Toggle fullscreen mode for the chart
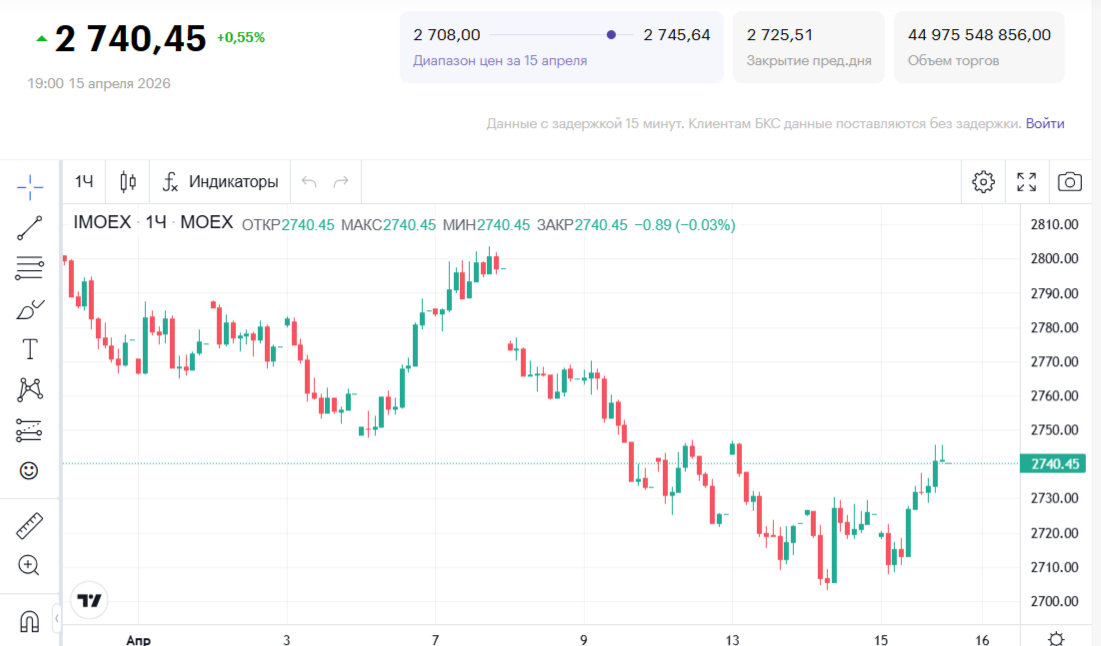This screenshot has height=646, width=1101. (x=1026, y=182)
